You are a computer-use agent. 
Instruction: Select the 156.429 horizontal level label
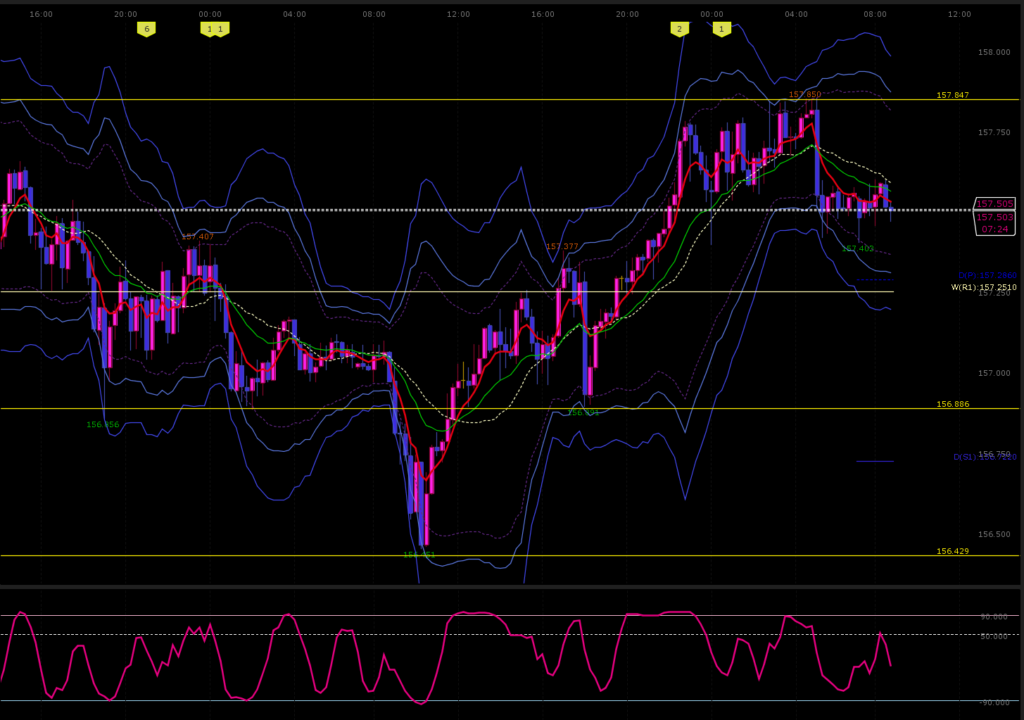952,552
